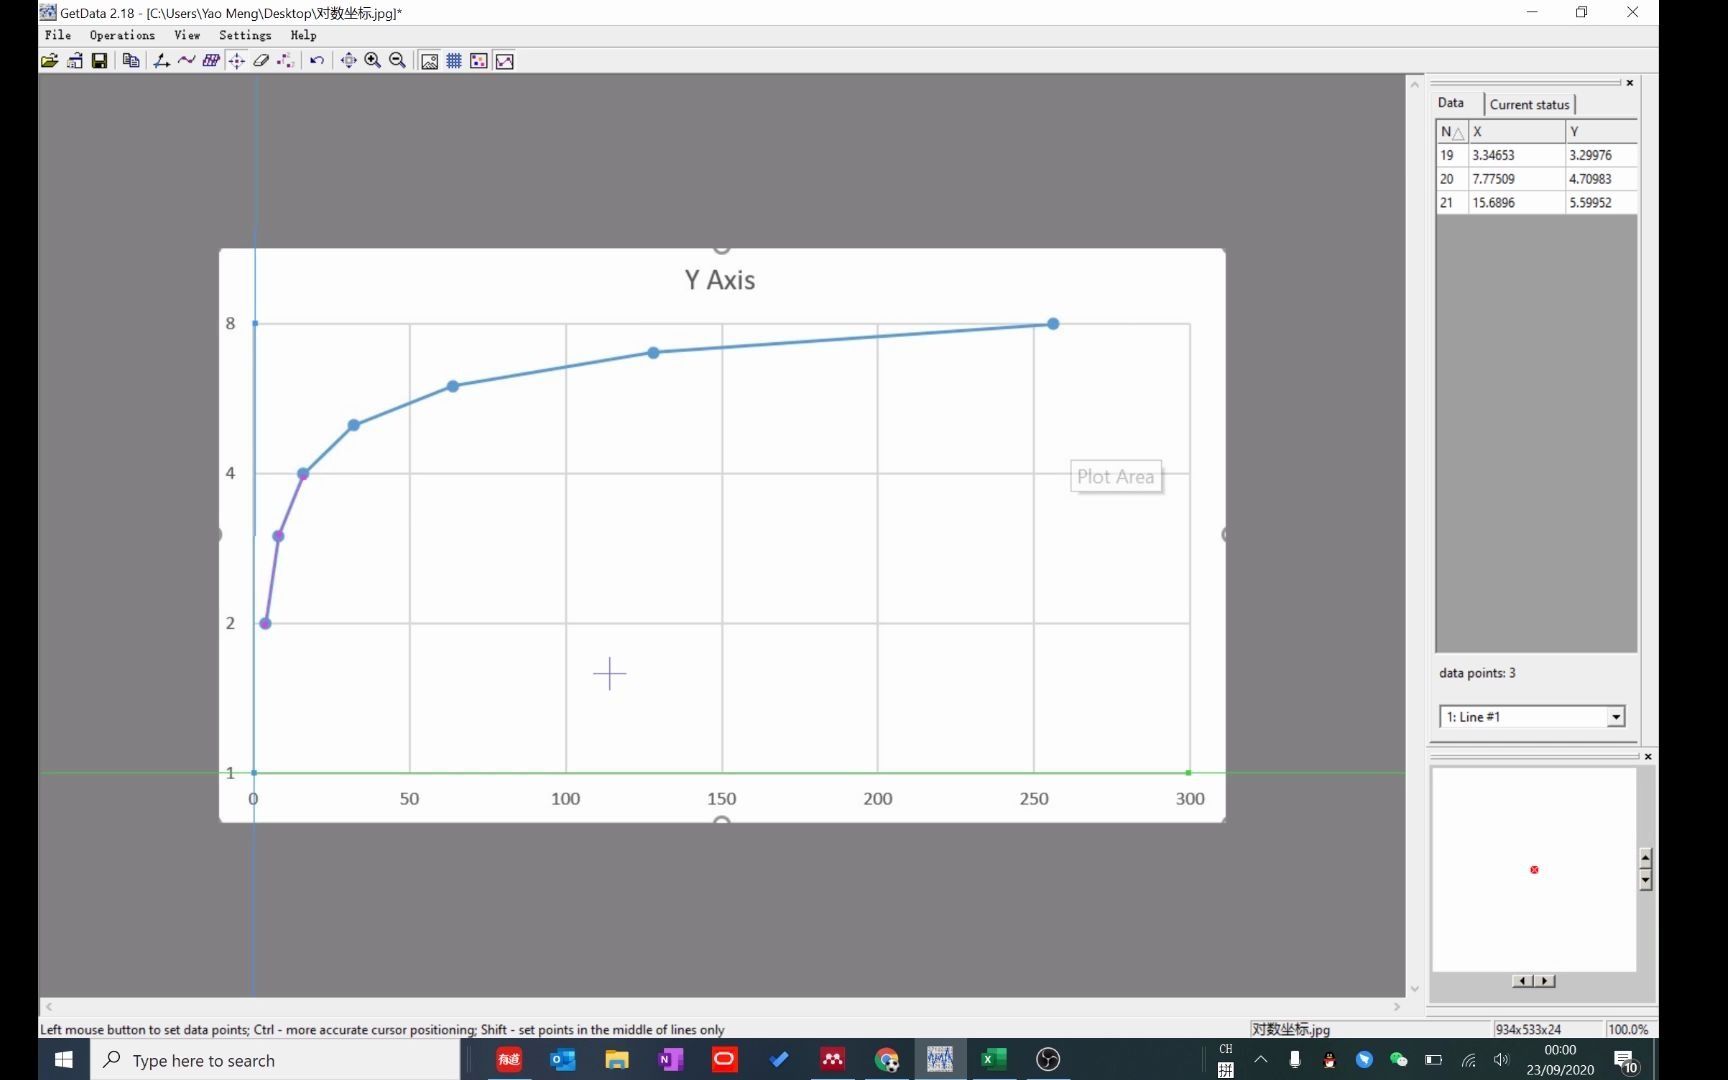This screenshot has width=1728, height=1080.
Task: Open the File menu
Action: (58, 35)
